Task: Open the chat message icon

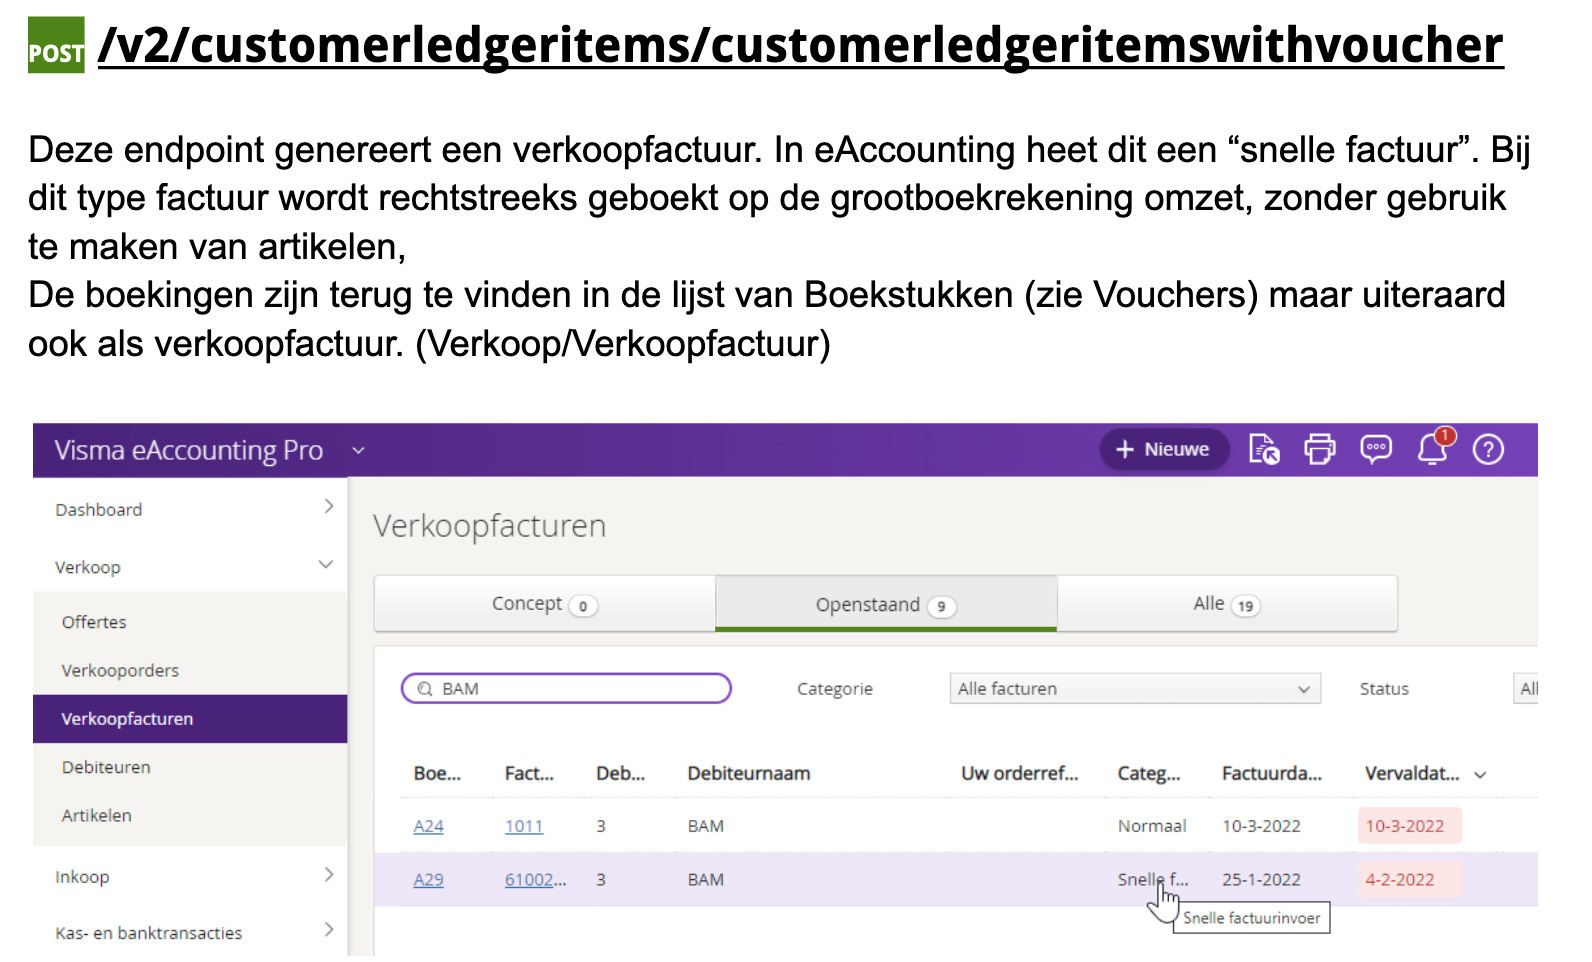Action: coord(1376,449)
